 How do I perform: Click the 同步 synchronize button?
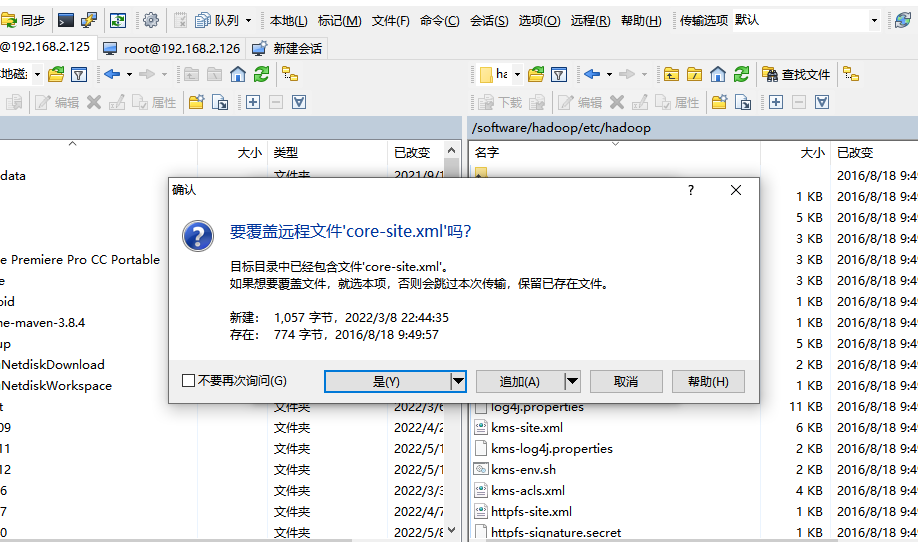click(23, 21)
